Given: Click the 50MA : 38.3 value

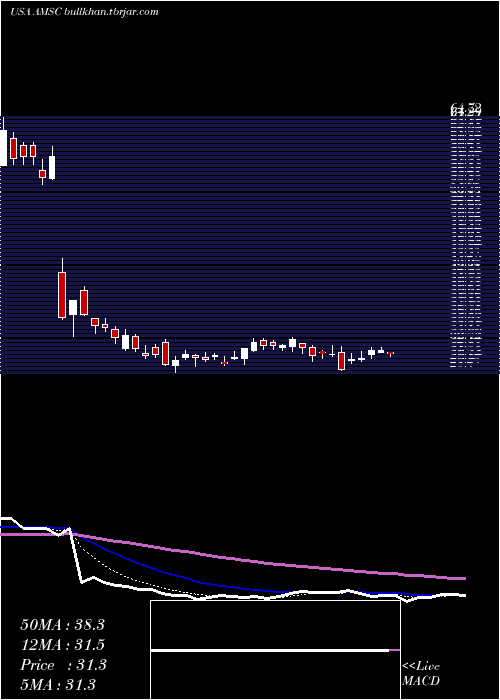Looking at the screenshot, I should coord(62,625).
